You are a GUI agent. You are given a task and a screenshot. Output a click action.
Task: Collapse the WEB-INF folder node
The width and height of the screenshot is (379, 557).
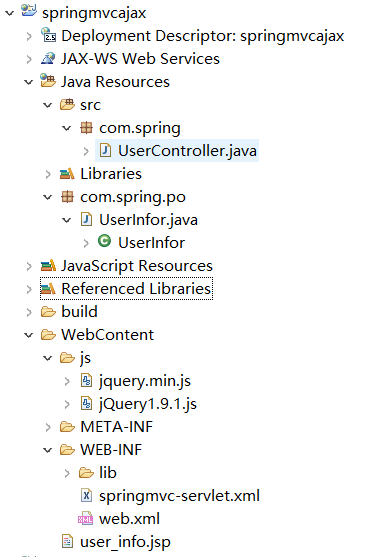coord(48,450)
